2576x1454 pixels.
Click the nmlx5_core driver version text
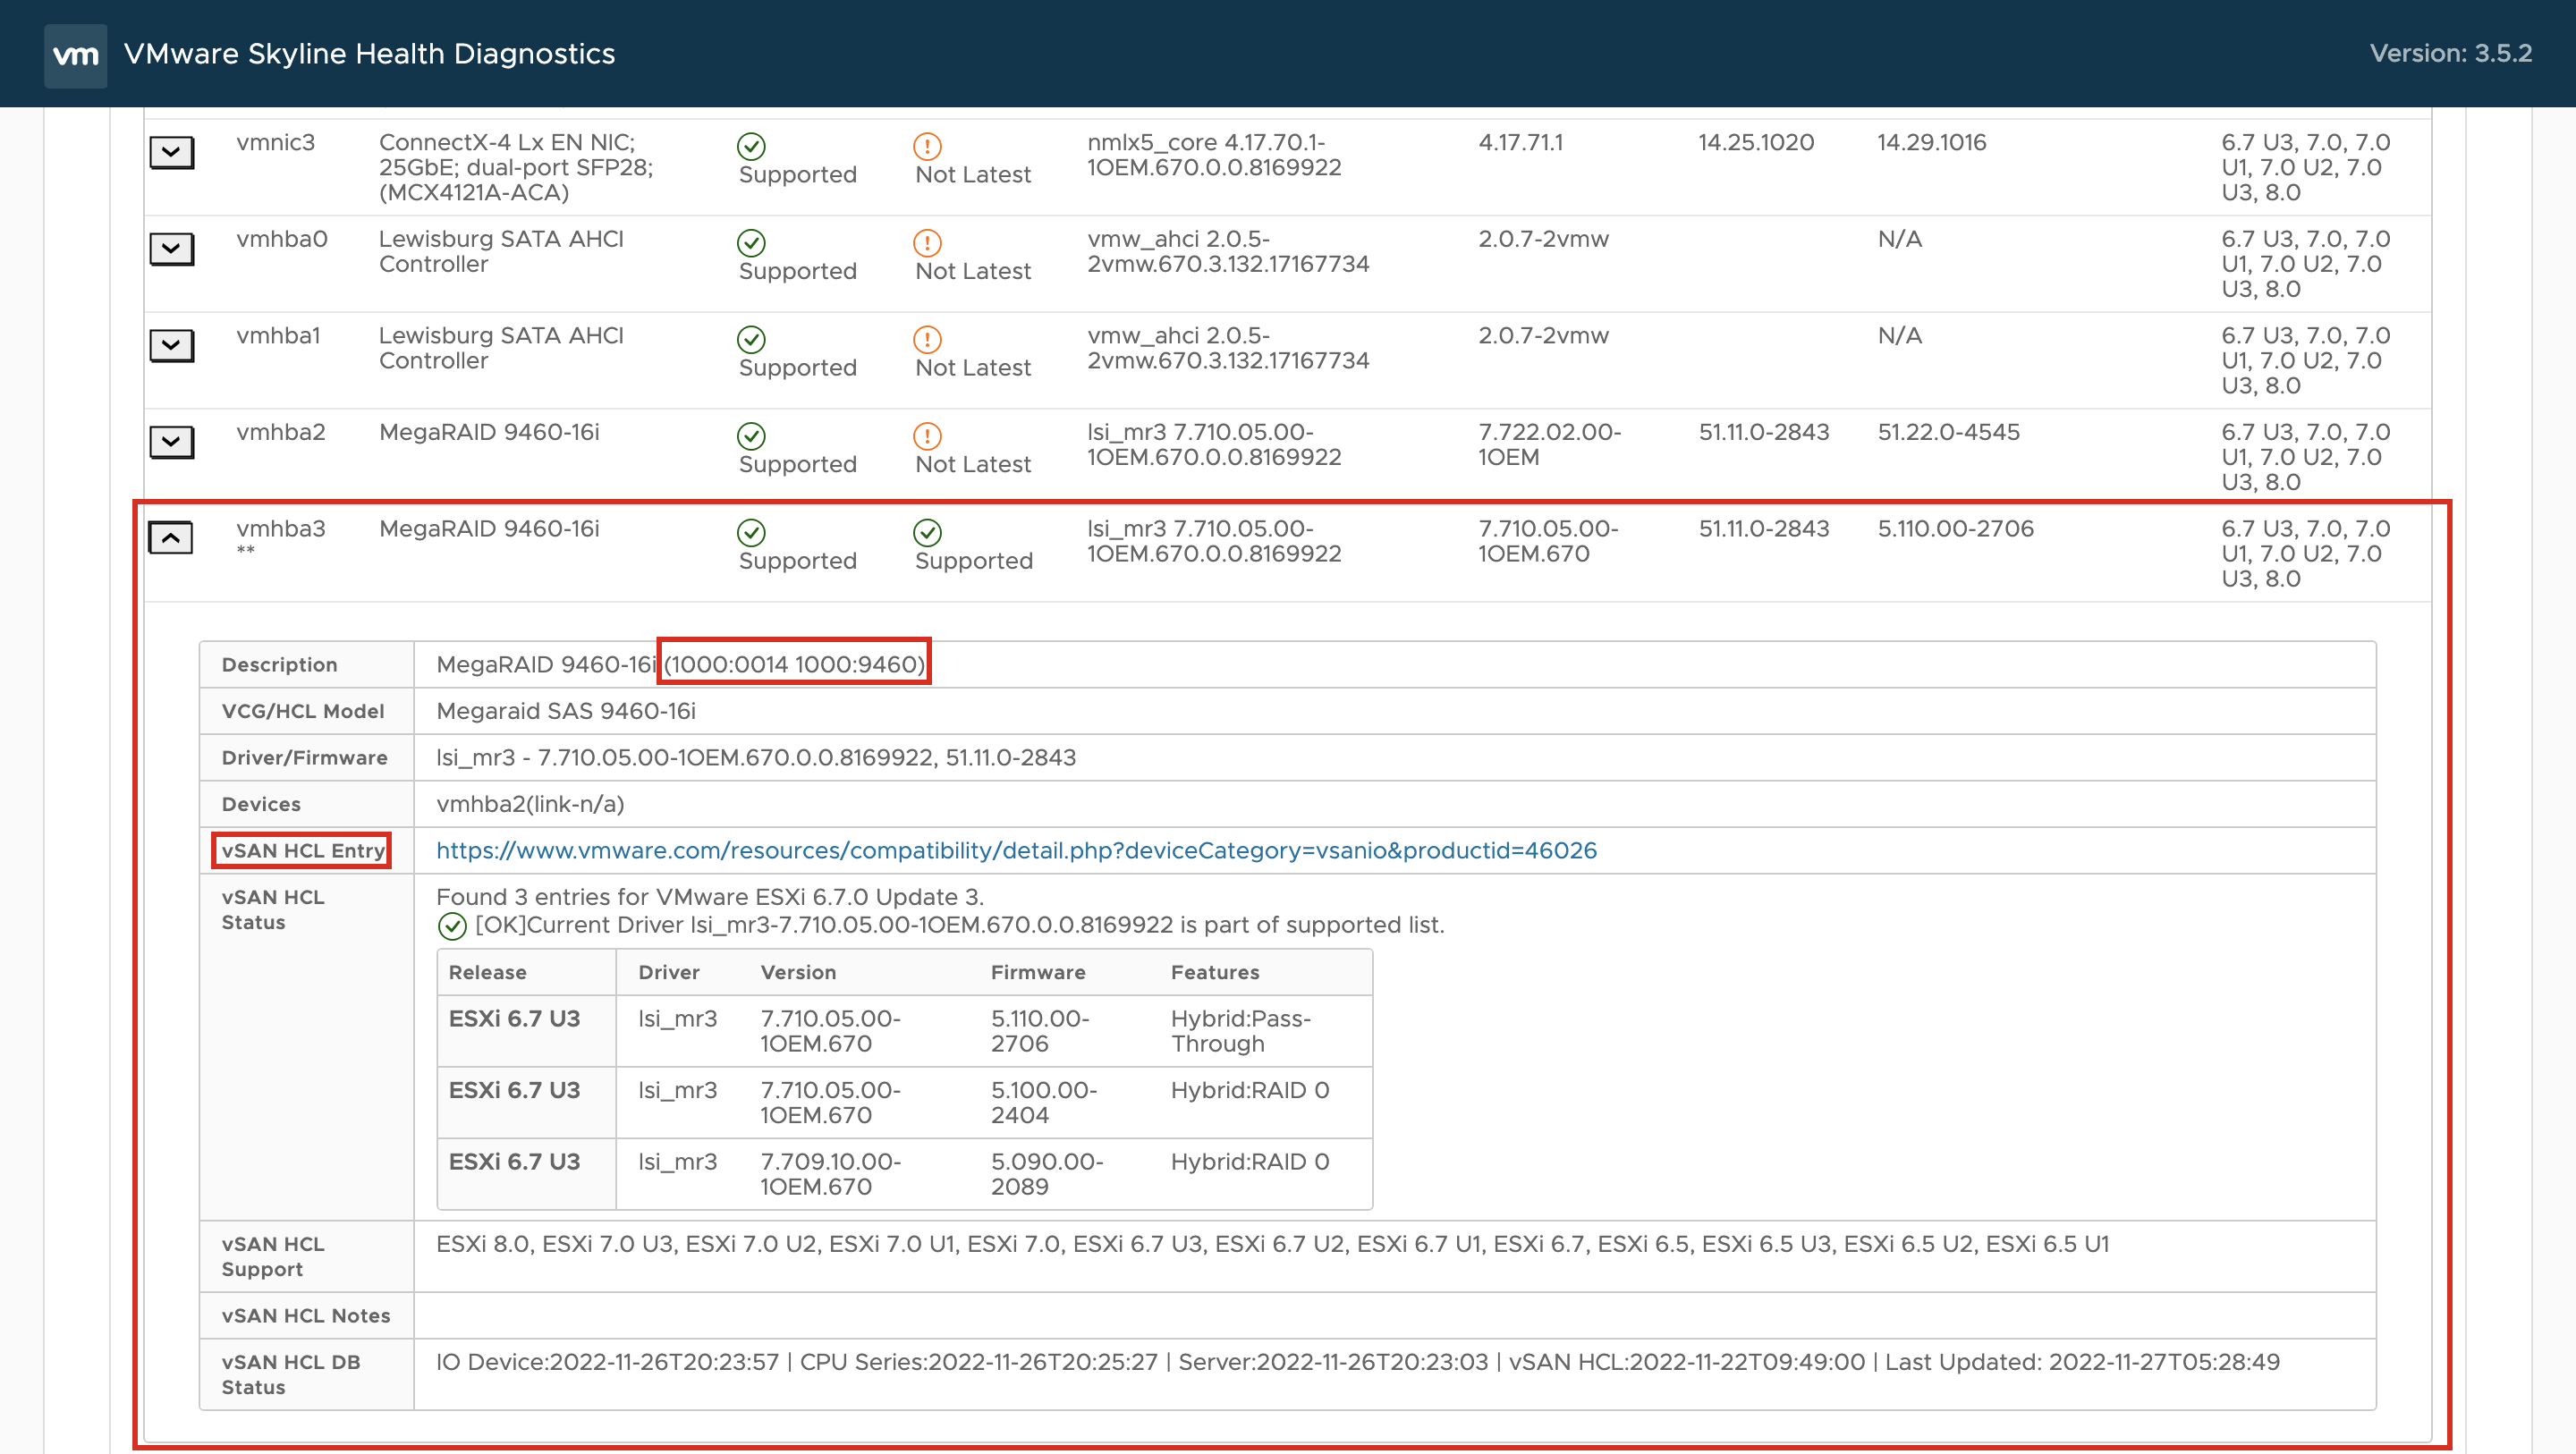point(1214,155)
